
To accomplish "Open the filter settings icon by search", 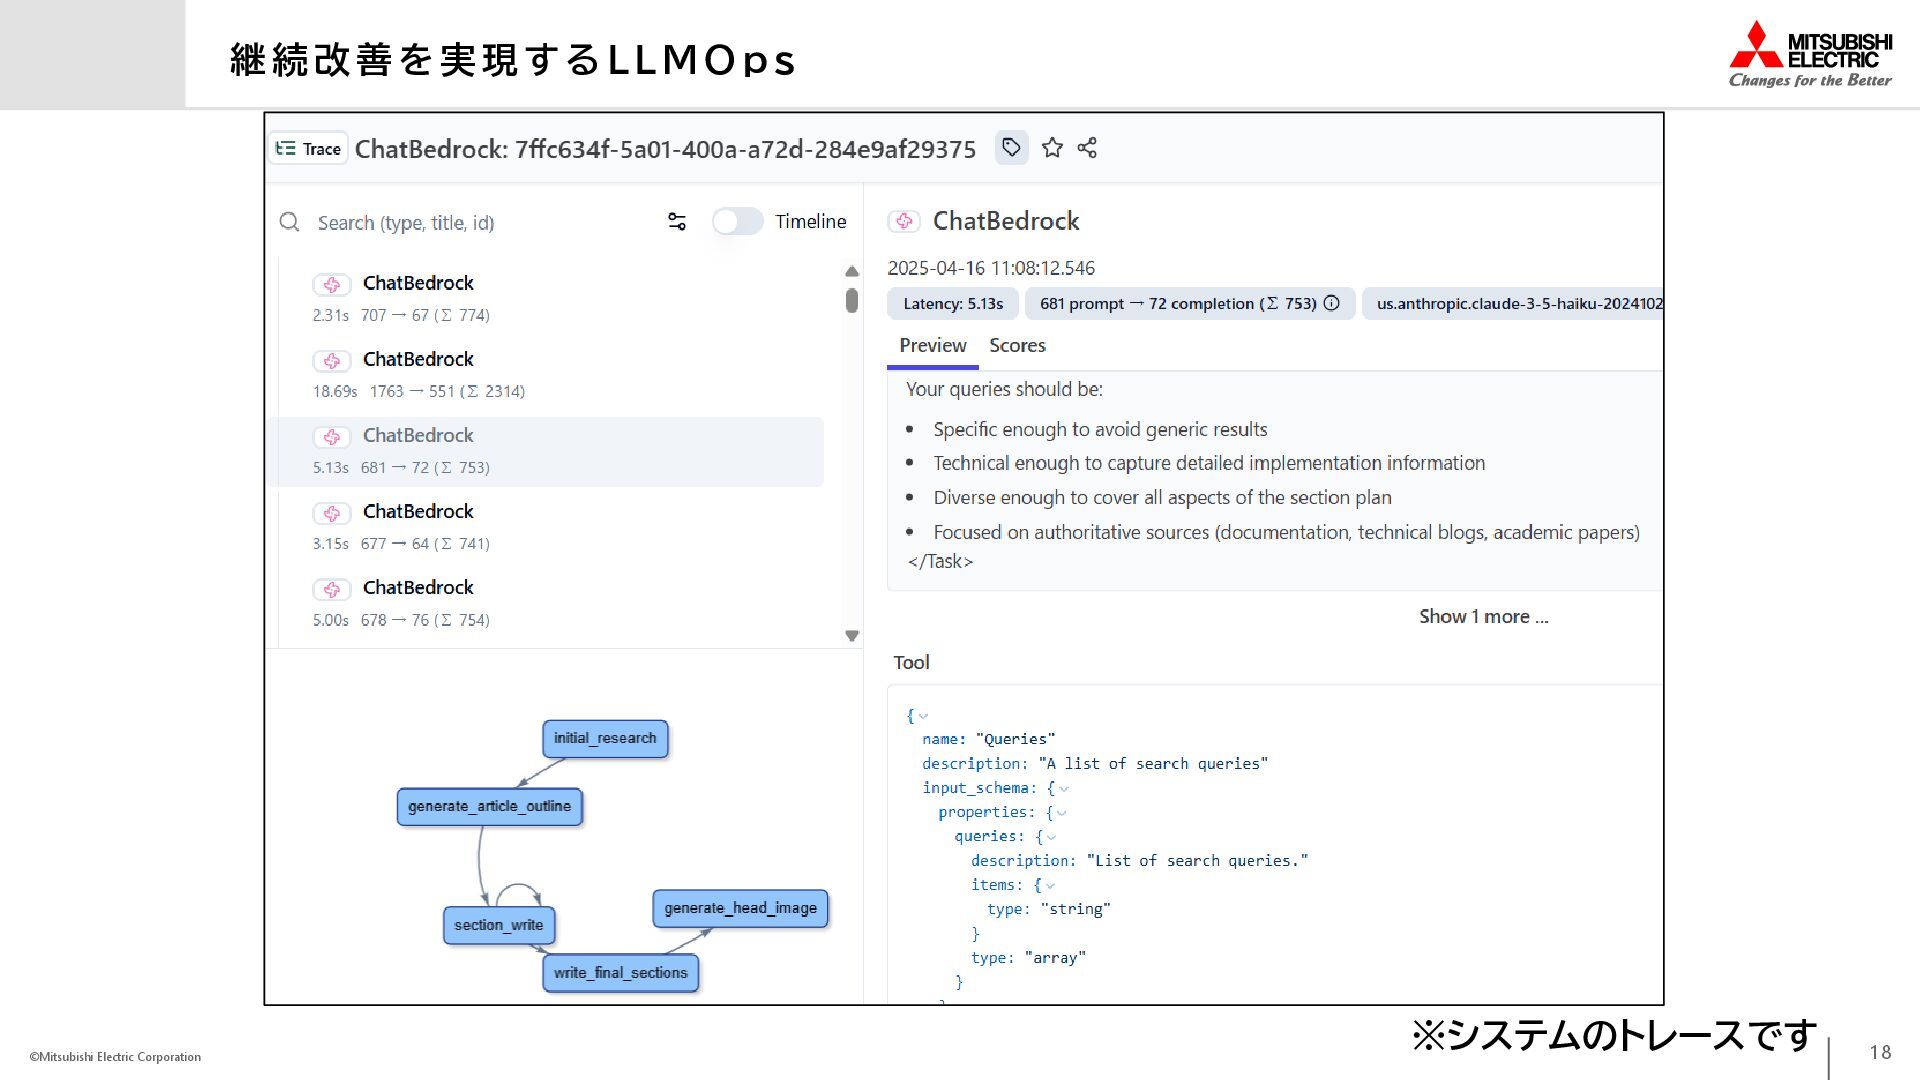I will [x=677, y=222].
